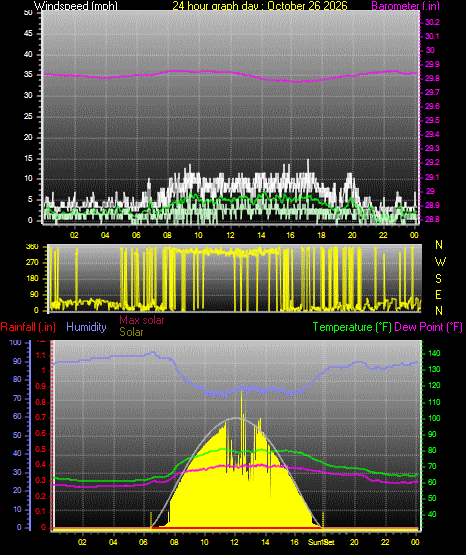Viewport: 466px width, 555px height.
Task: Click the 06 hour label under solar graph
Action: (143, 542)
